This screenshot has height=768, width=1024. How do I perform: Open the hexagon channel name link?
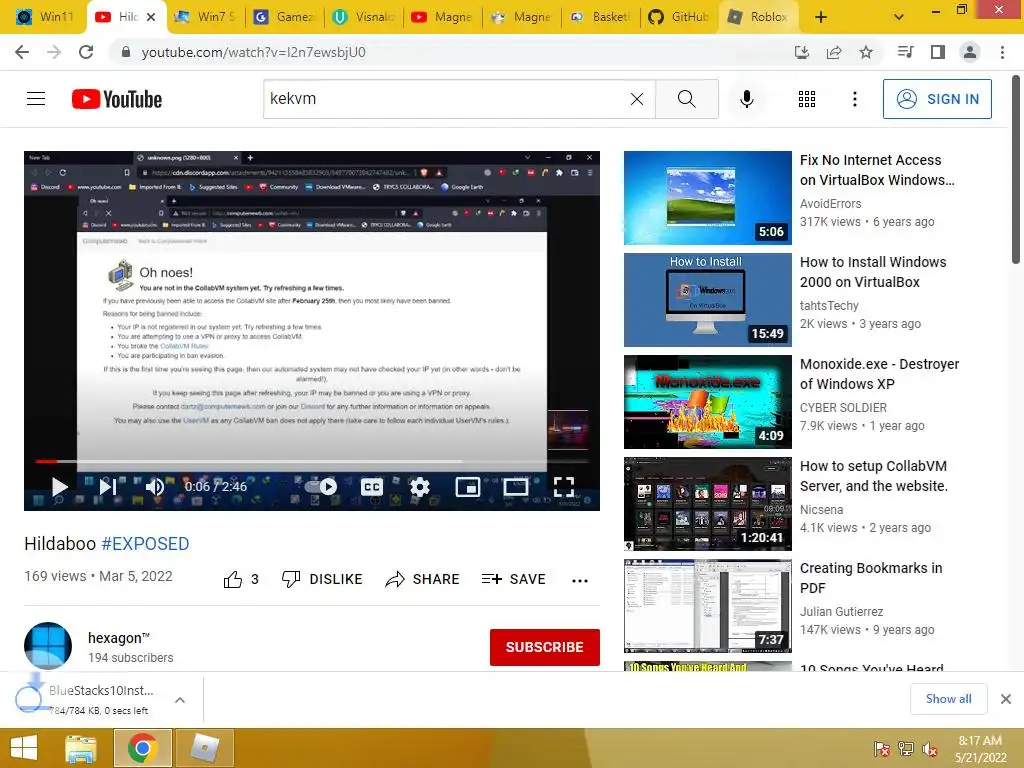pyautogui.click(x=119, y=638)
